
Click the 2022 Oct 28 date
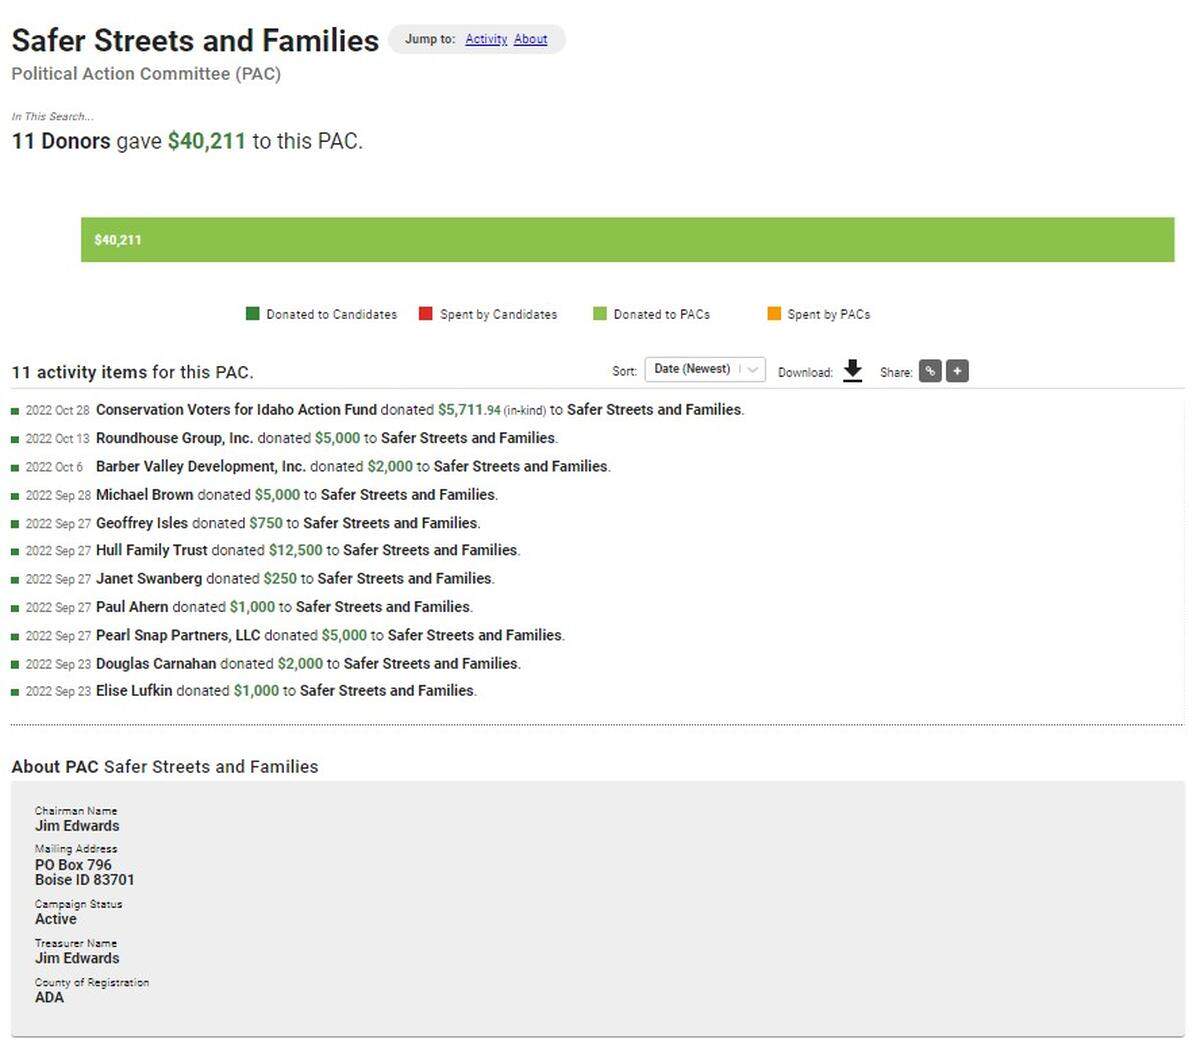click(x=57, y=410)
